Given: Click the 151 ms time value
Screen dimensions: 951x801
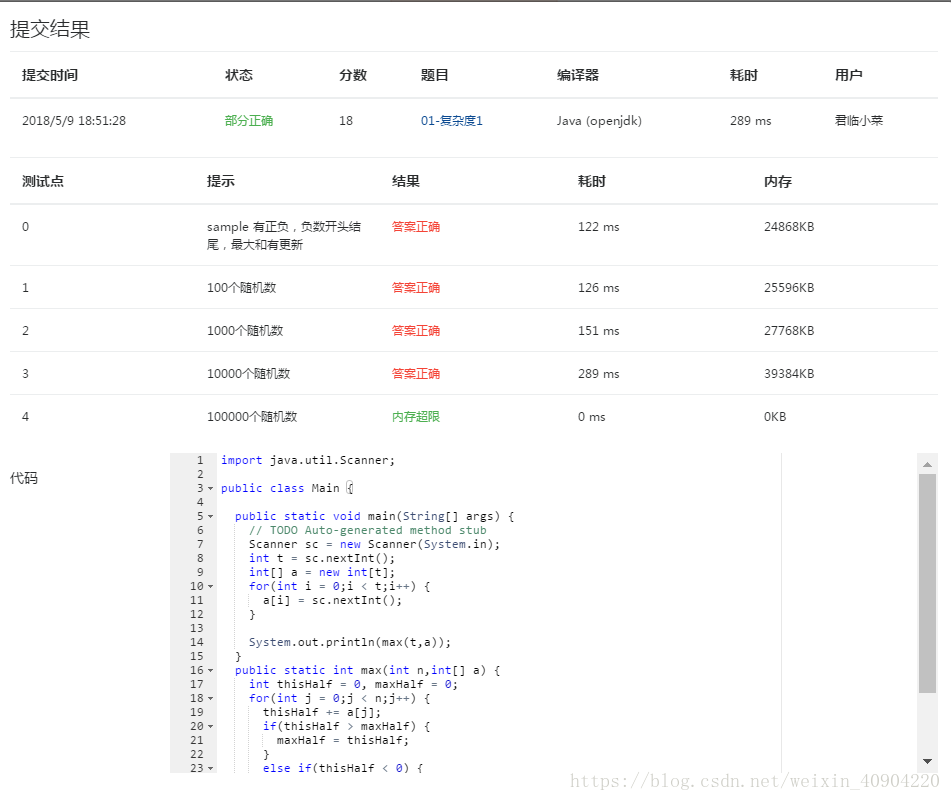Looking at the screenshot, I should pos(599,330).
